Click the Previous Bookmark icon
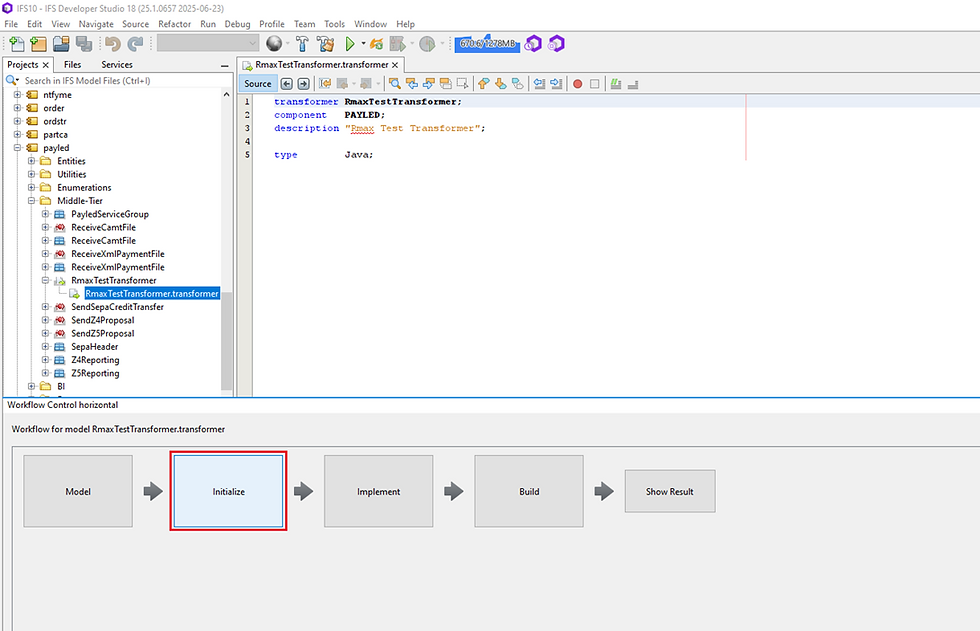The width and height of the screenshot is (980, 631). [484, 84]
